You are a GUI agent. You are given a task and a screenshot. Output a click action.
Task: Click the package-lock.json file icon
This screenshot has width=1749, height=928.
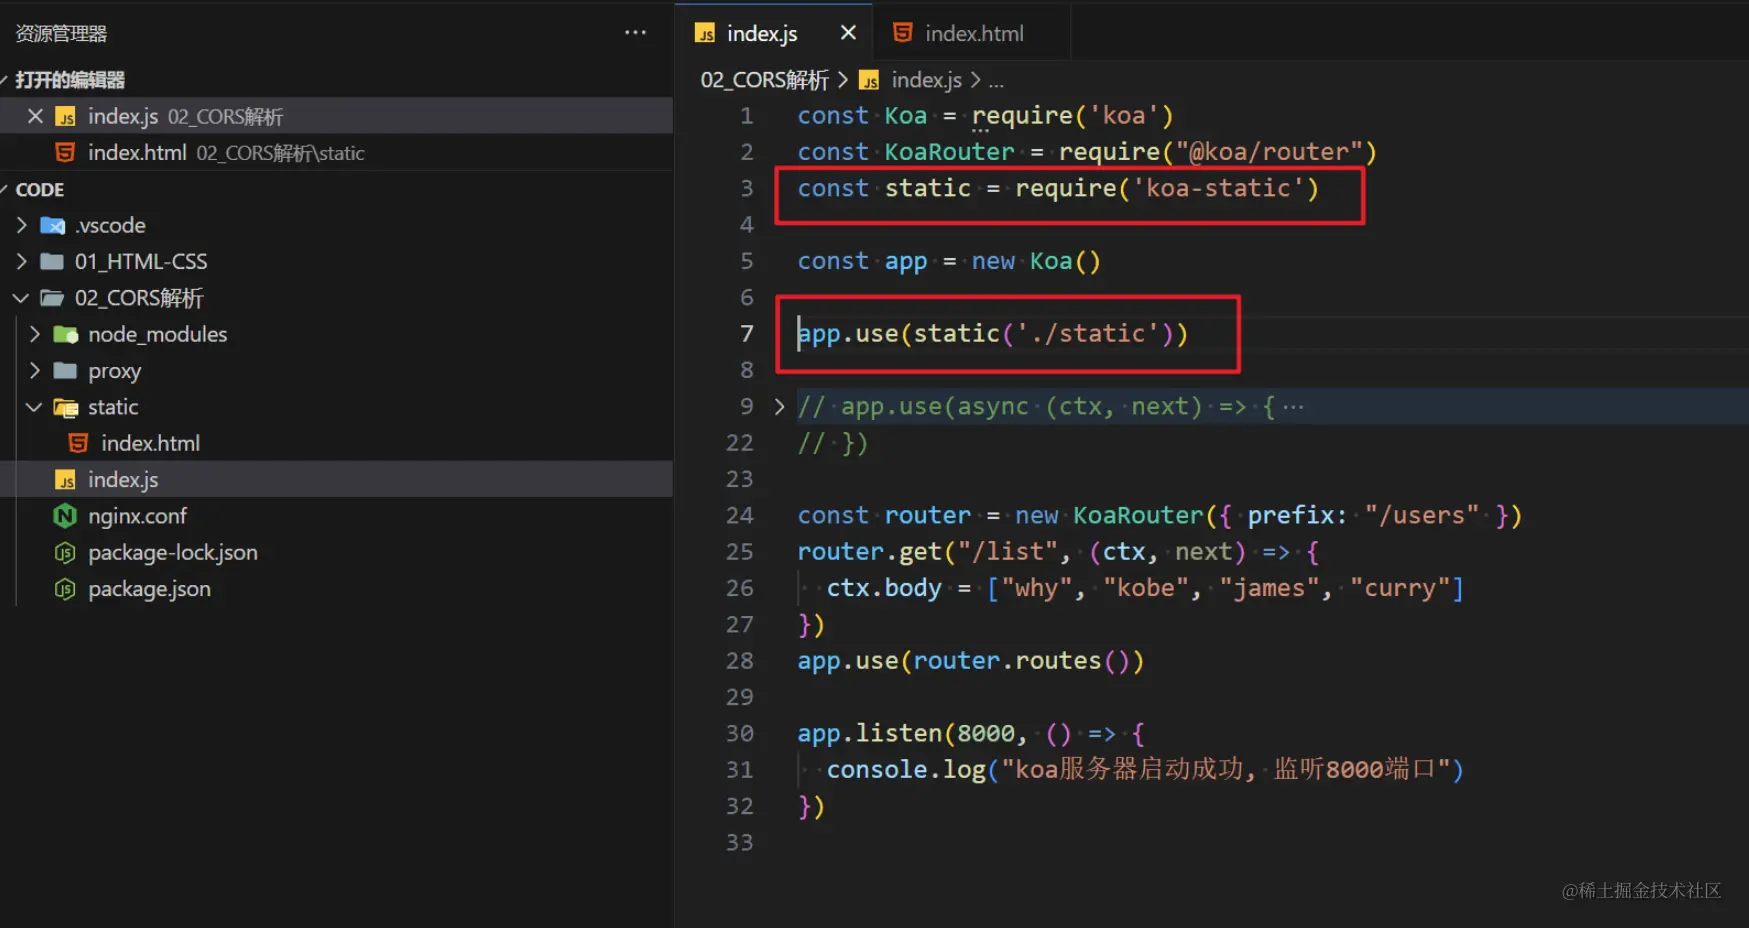[x=65, y=552]
